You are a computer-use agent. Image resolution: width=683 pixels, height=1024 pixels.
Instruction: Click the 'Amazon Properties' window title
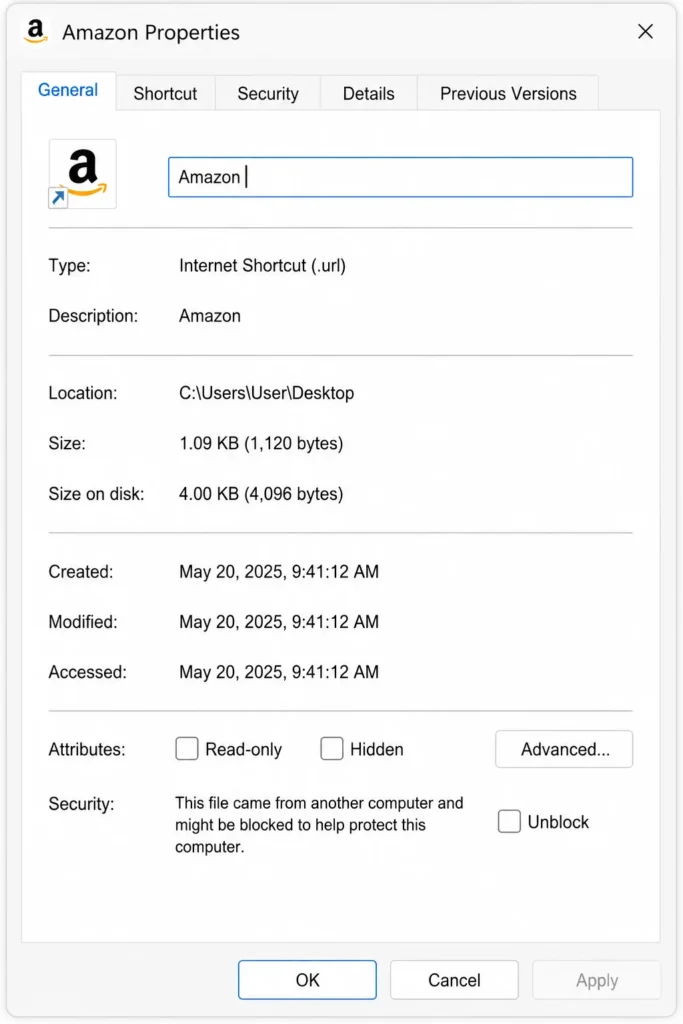(x=151, y=32)
